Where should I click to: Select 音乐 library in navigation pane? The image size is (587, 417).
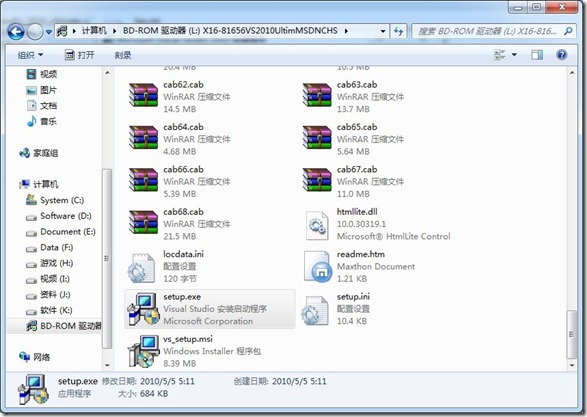[x=42, y=121]
